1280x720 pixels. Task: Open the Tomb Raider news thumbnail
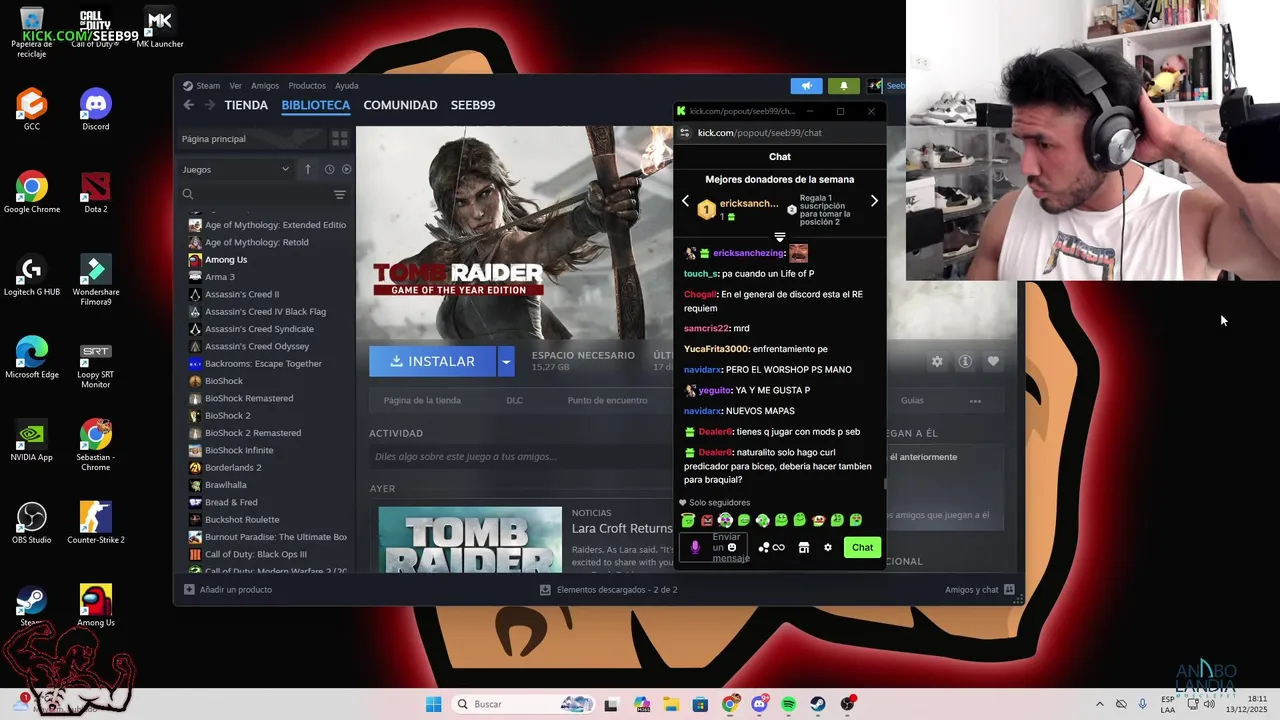pyautogui.click(x=470, y=540)
